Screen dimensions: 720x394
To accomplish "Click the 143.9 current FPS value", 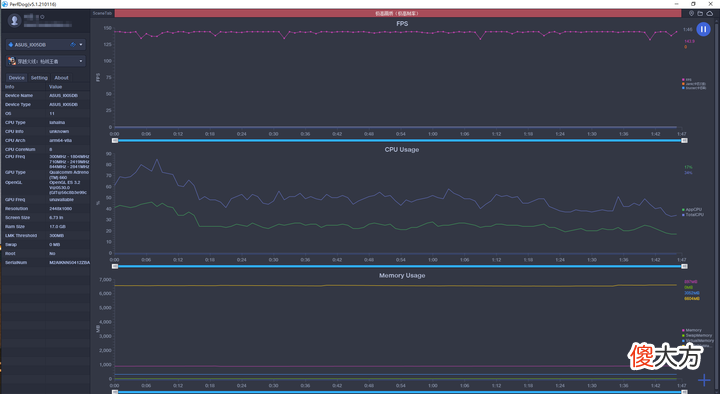I will pyautogui.click(x=689, y=41).
